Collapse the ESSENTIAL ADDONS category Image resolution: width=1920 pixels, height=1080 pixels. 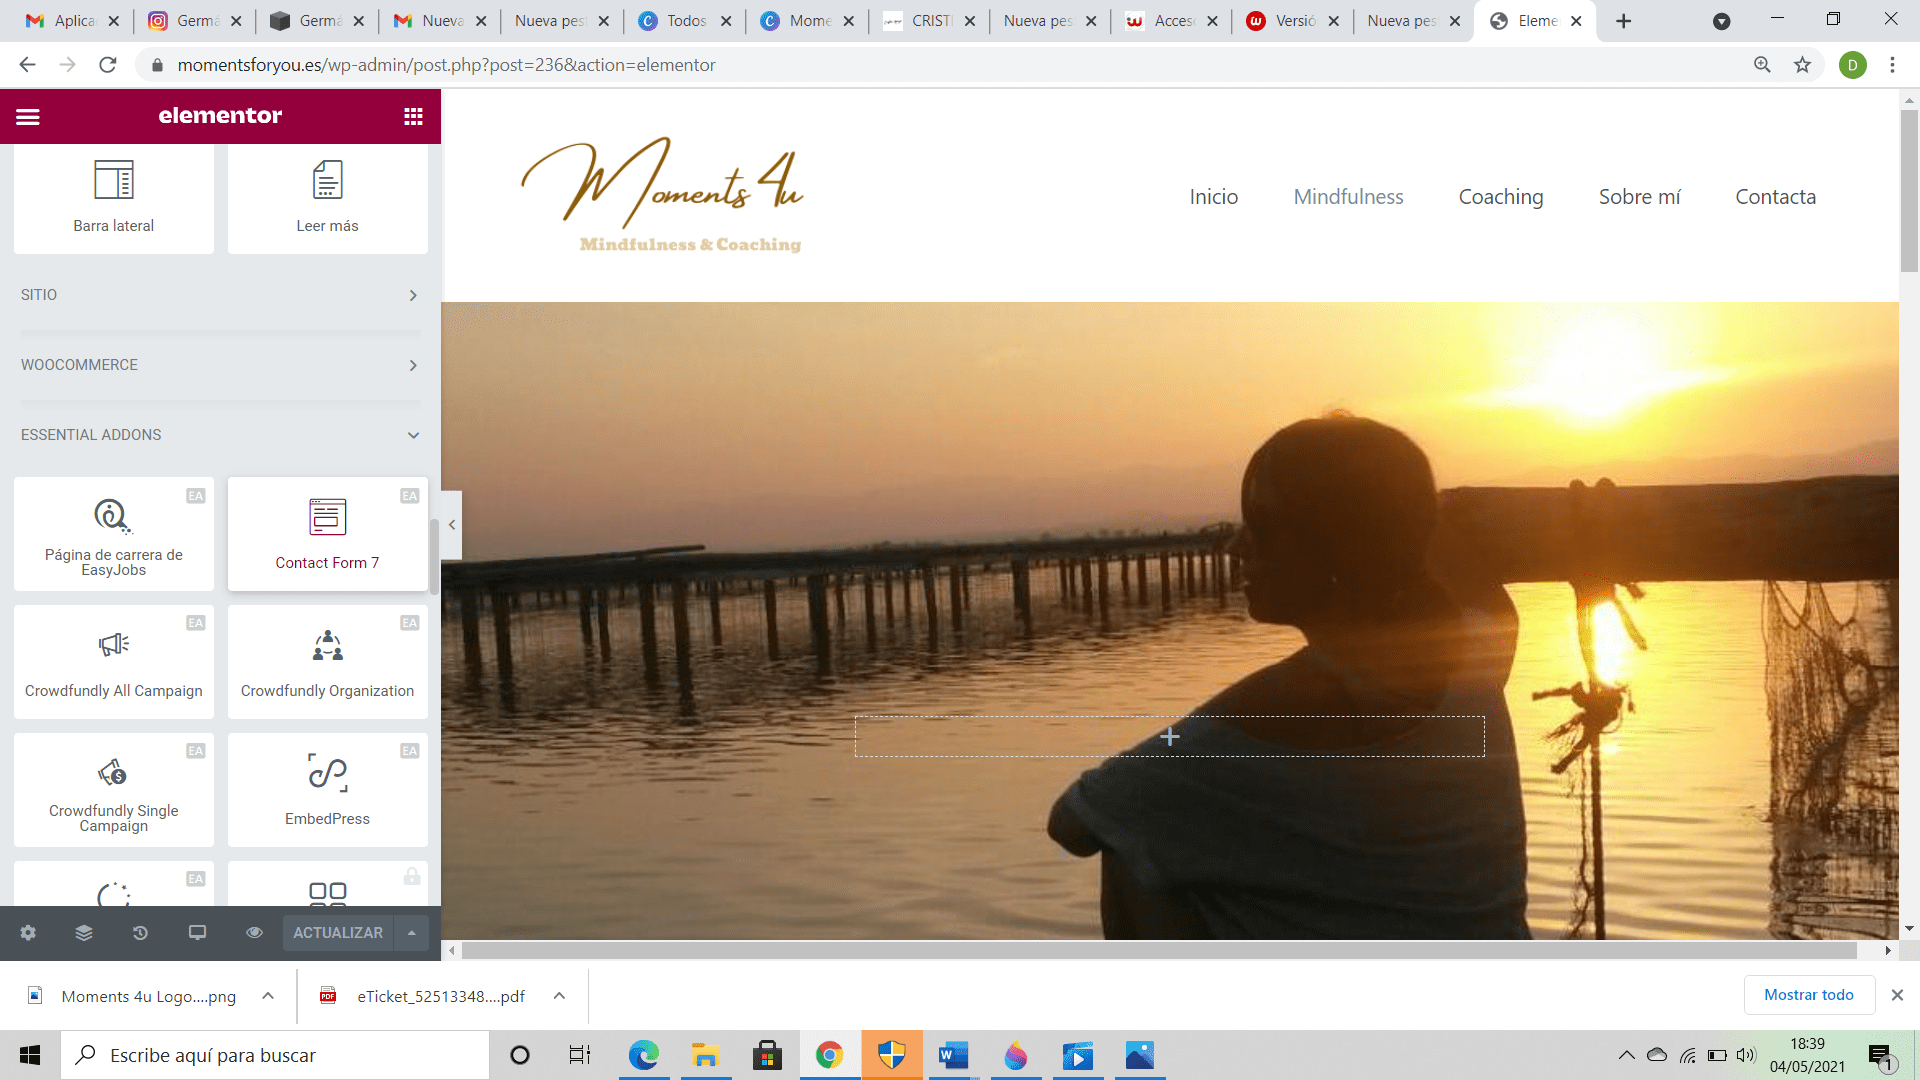pyautogui.click(x=220, y=435)
